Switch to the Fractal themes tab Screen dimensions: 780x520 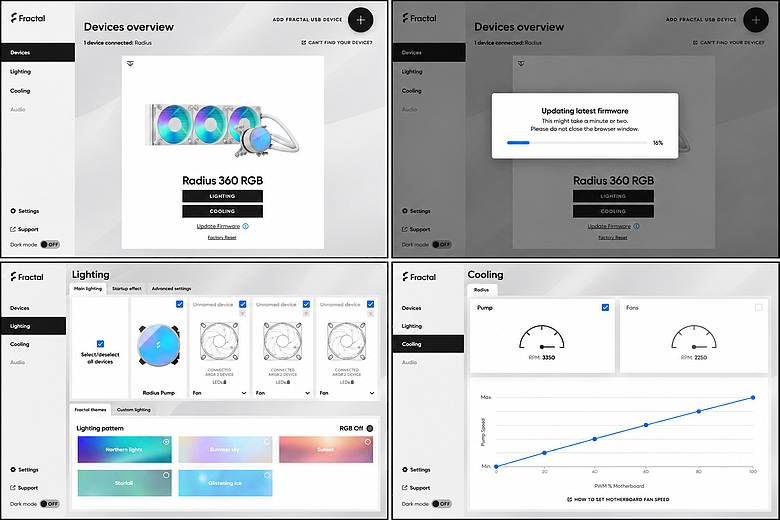tap(91, 410)
